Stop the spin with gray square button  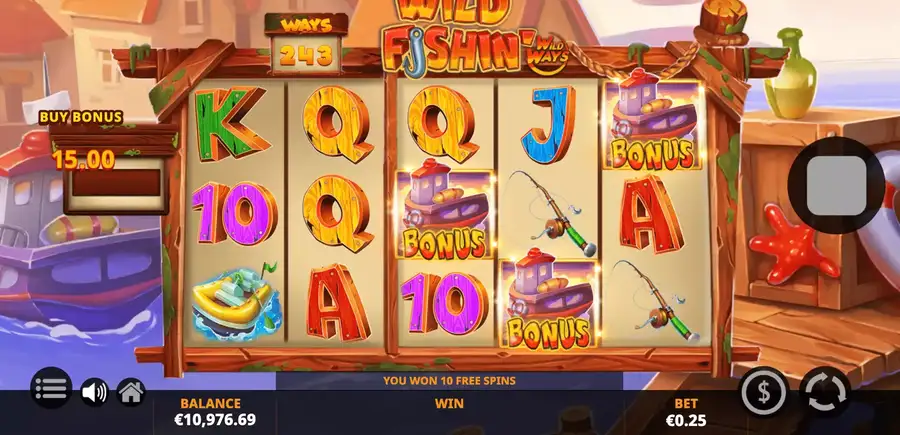(x=836, y=185)
